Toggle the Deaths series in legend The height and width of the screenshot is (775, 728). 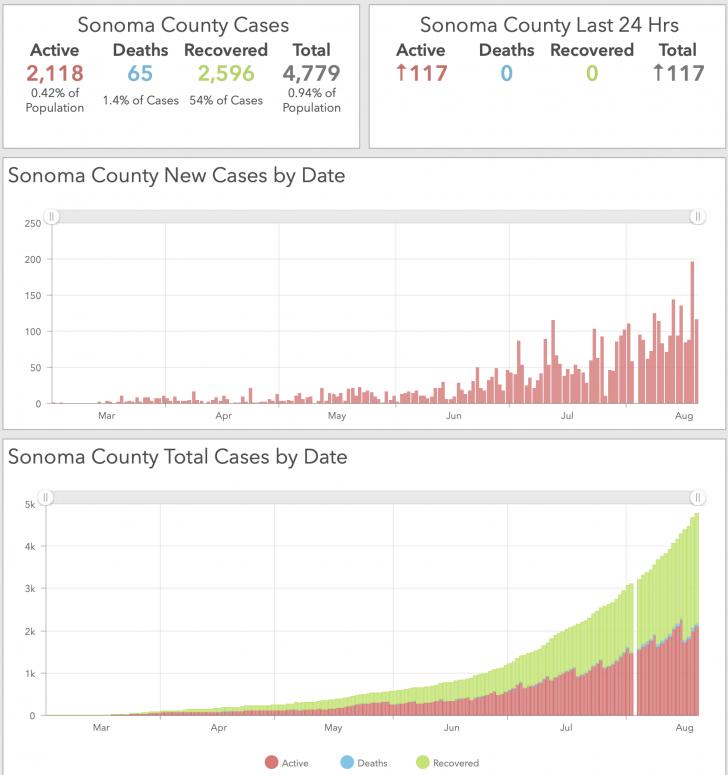364,763
